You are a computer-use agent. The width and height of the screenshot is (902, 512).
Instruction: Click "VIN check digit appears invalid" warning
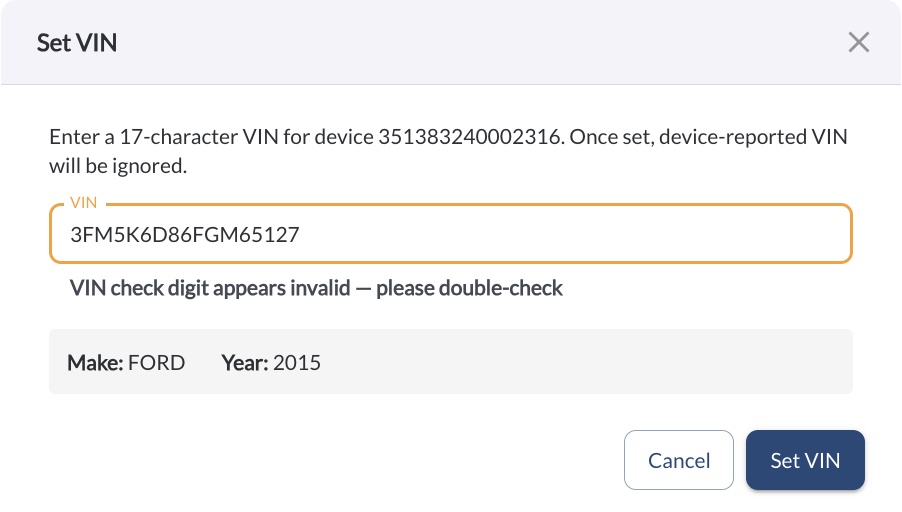(x=210, y=289)
